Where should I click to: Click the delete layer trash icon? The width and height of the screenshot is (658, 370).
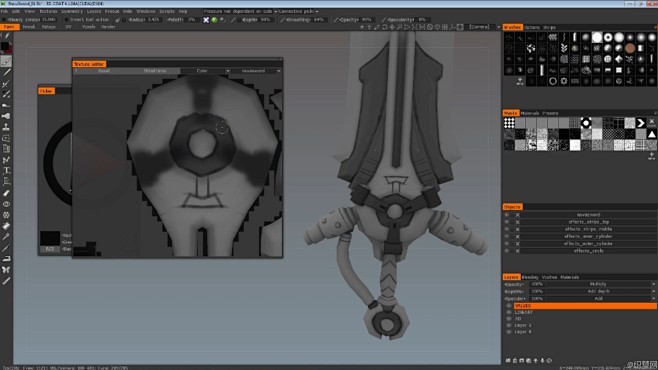pos(515,360)
